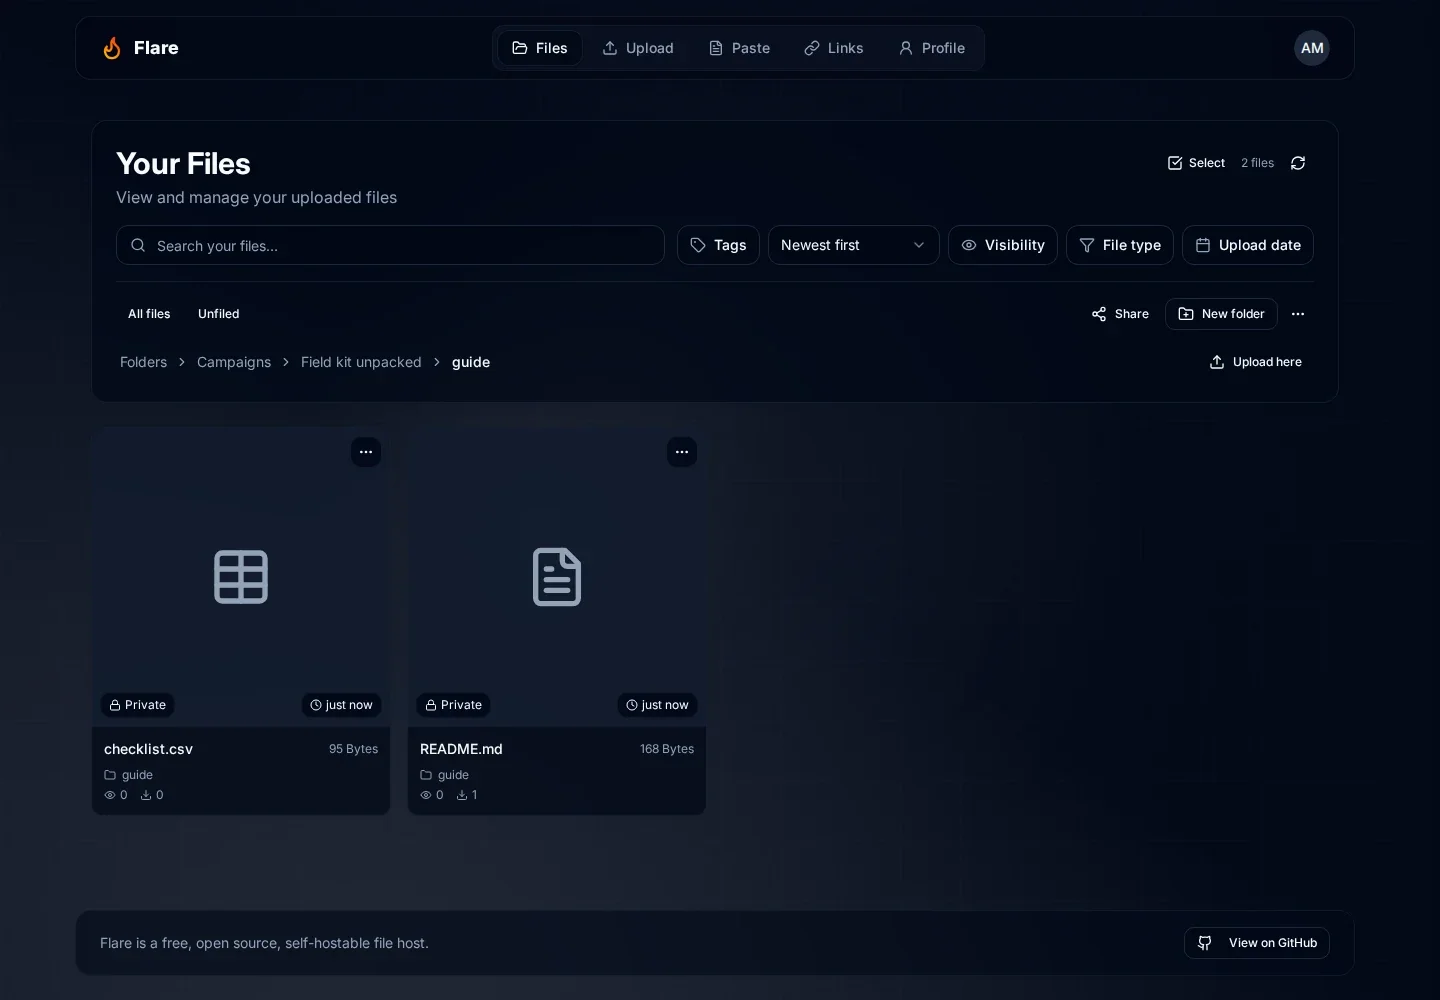Open the Visibility filter
1440x1000 pixels.
pos(1002,245)
